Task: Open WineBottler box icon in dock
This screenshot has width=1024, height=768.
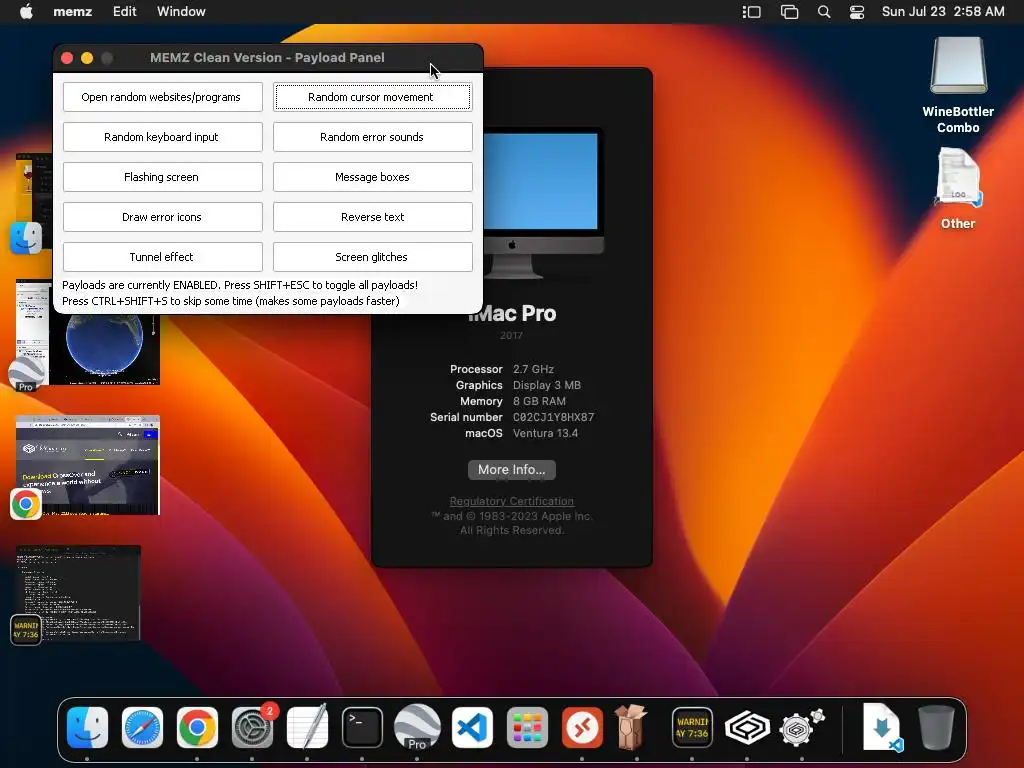Action: [632, 727]
